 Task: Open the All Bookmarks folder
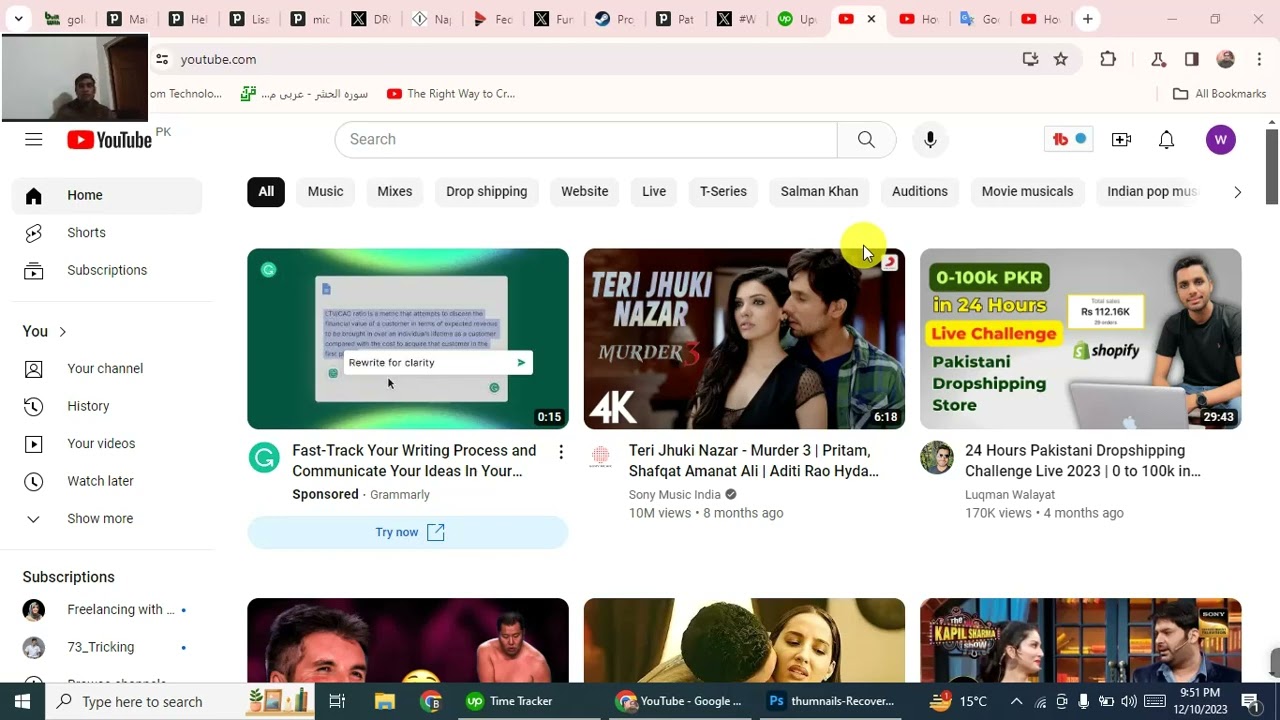pos(1219,94)
